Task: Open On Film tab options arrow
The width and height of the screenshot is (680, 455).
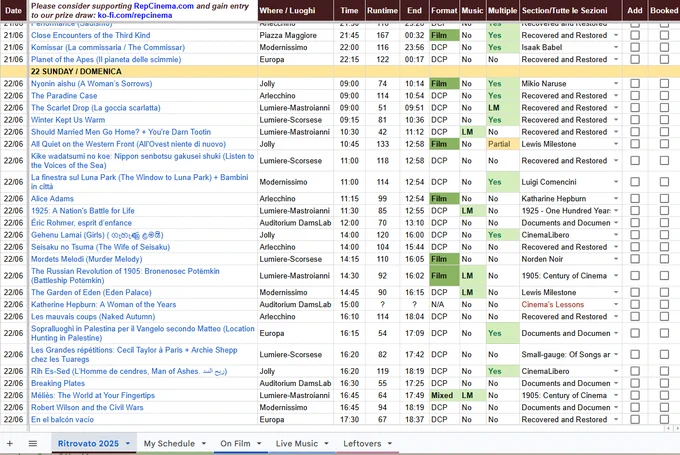Action: pyautogui.click(x=259, y=443)
